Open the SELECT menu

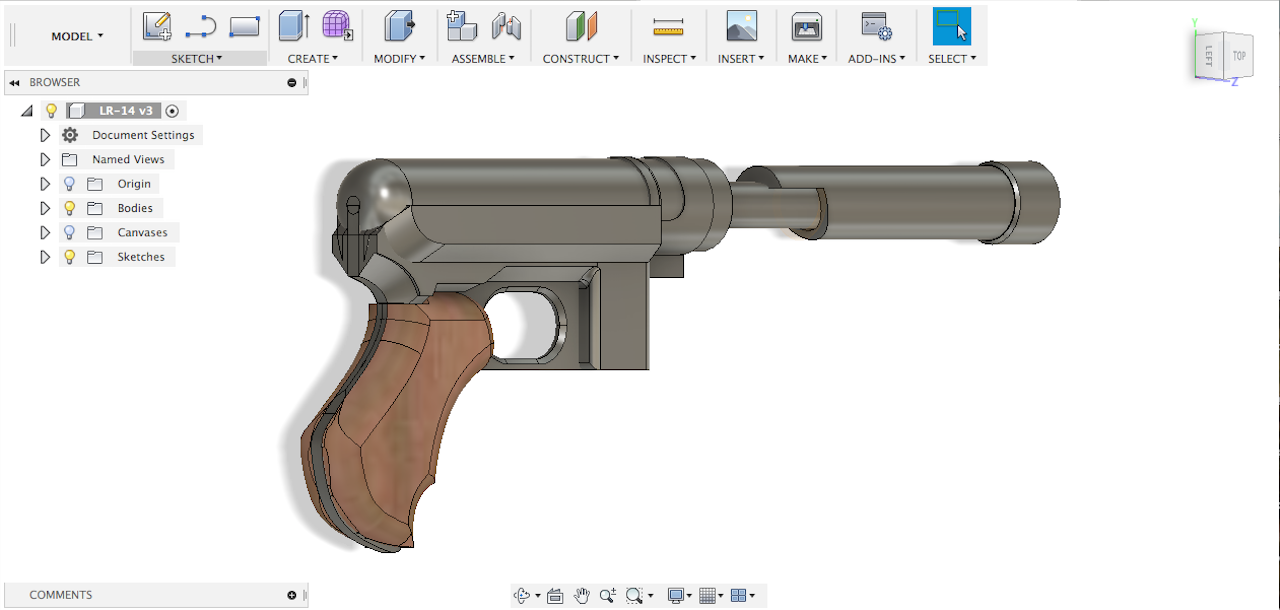(952, 59)
